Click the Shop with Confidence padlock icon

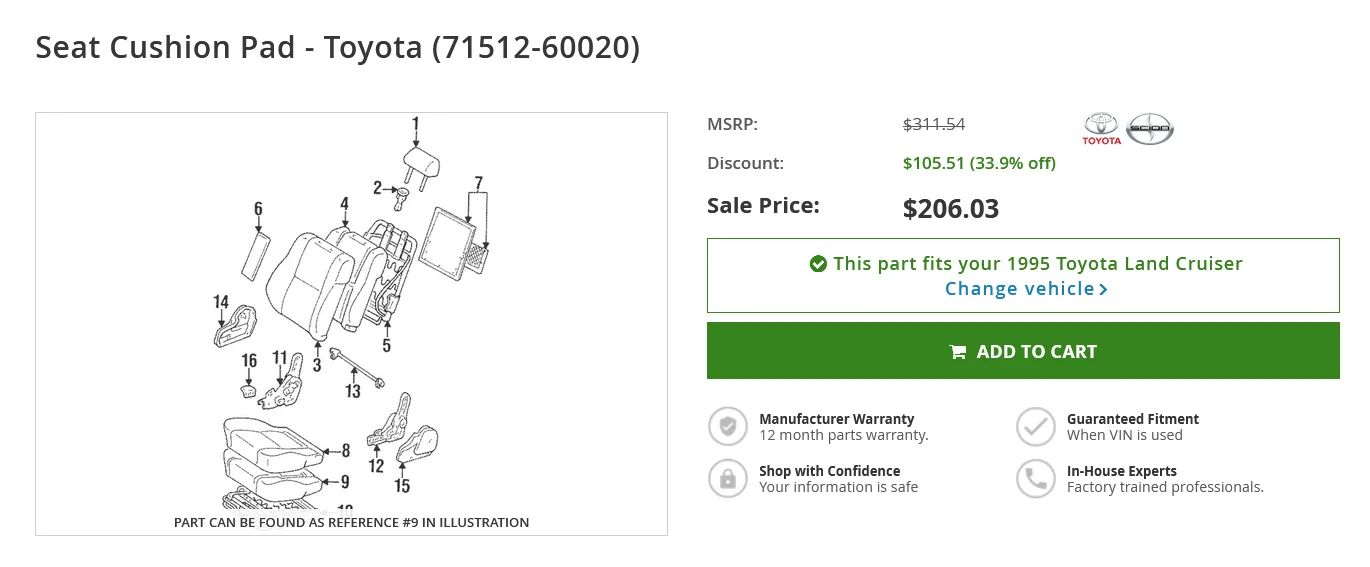pyautogui.click(x=728, y=479)
